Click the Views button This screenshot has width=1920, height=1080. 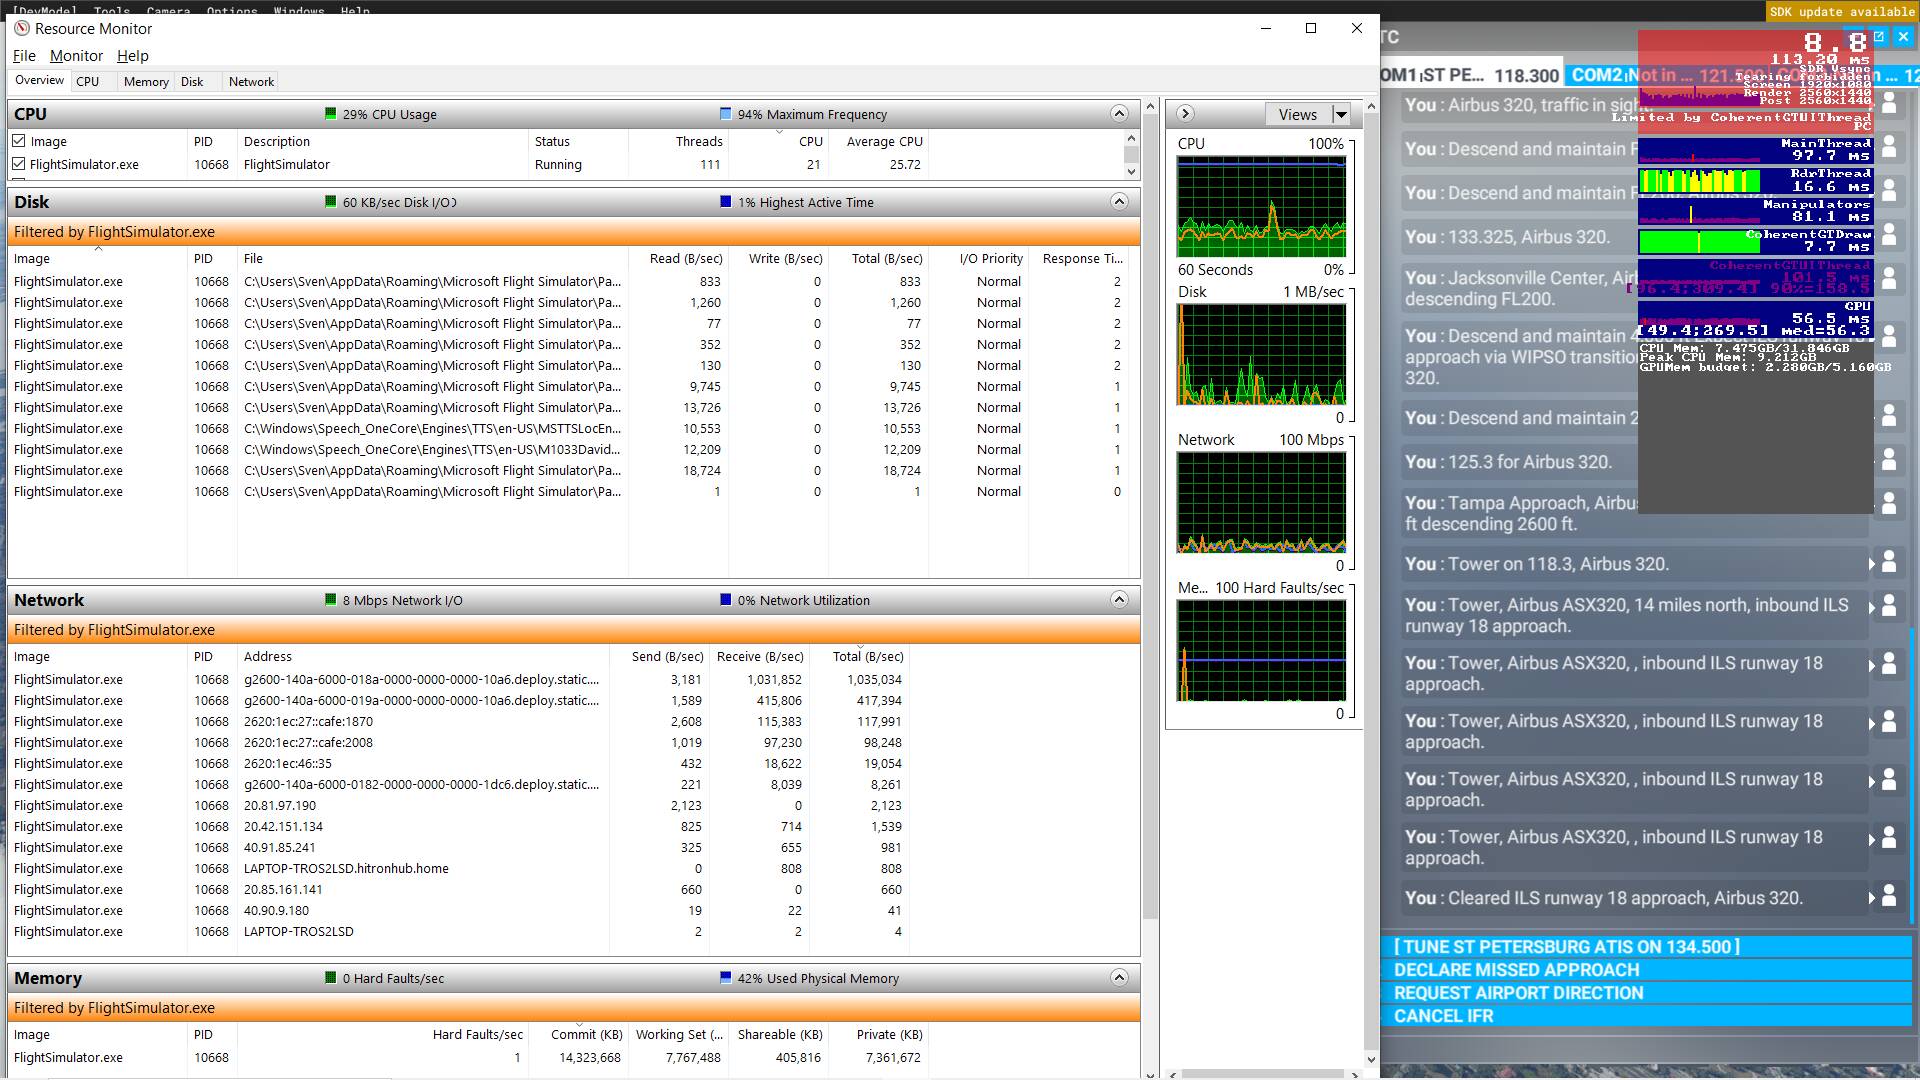1297,115
